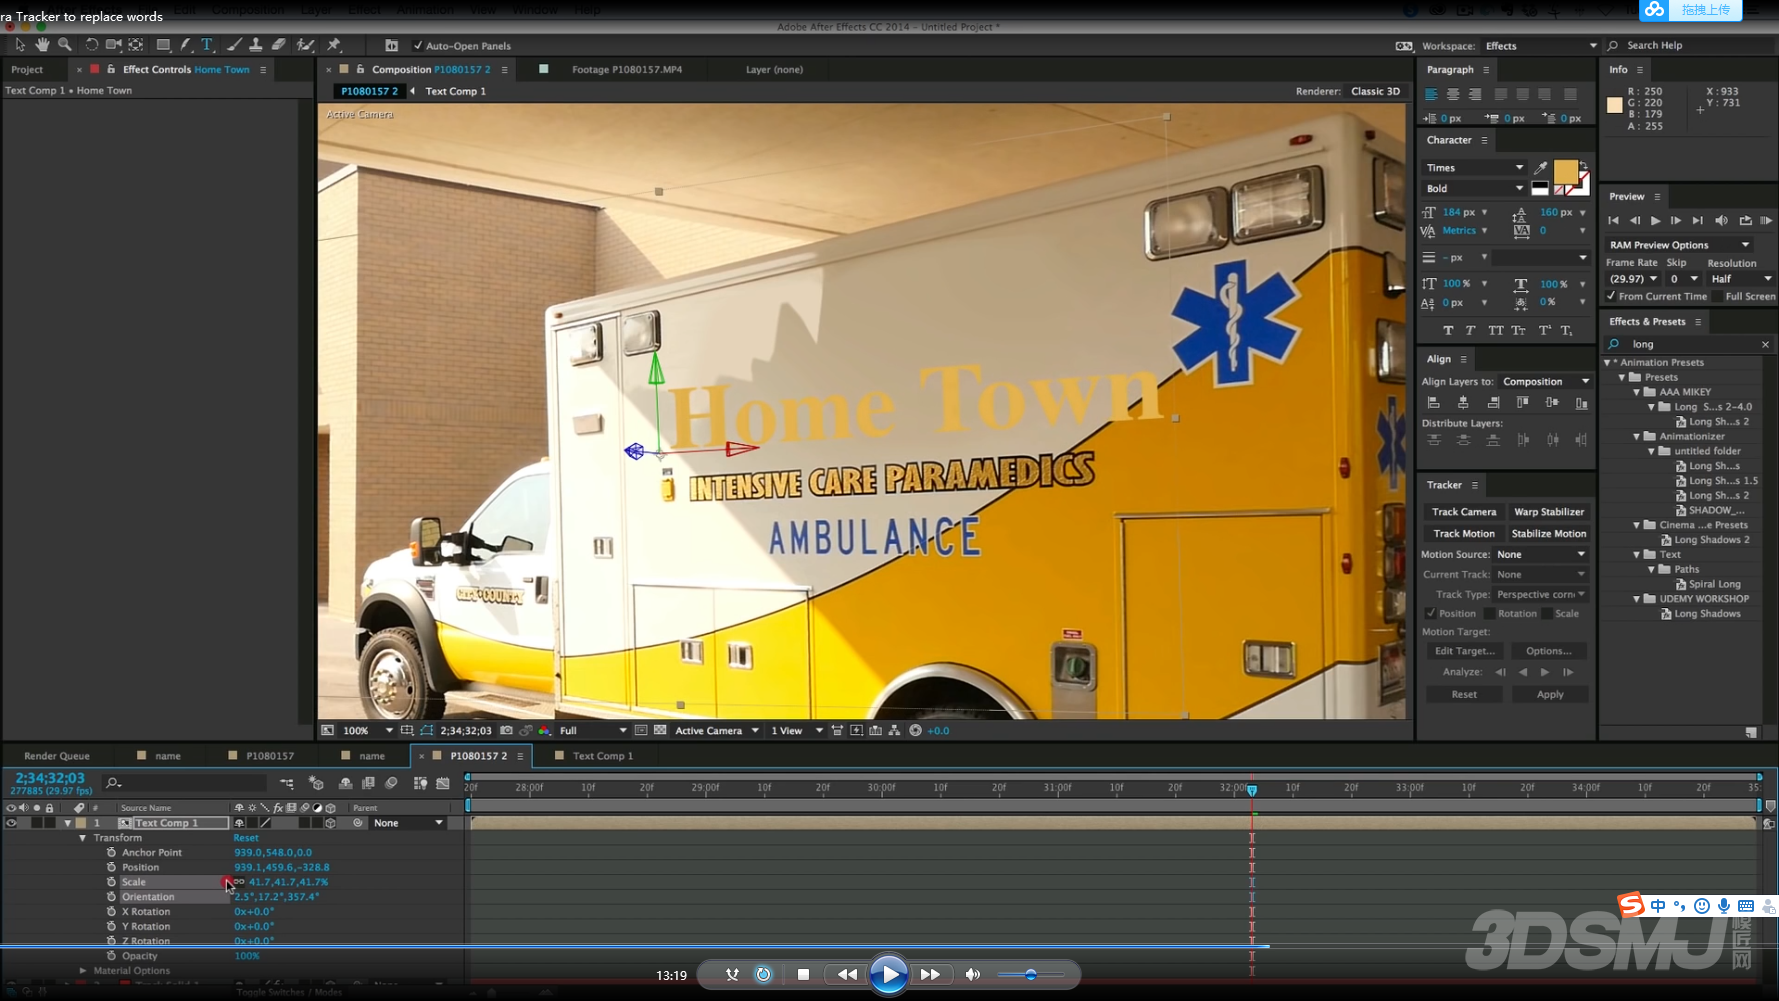Select the Roto Brush tool
The image size is (1779, 1001).
[x=306, y=45]
